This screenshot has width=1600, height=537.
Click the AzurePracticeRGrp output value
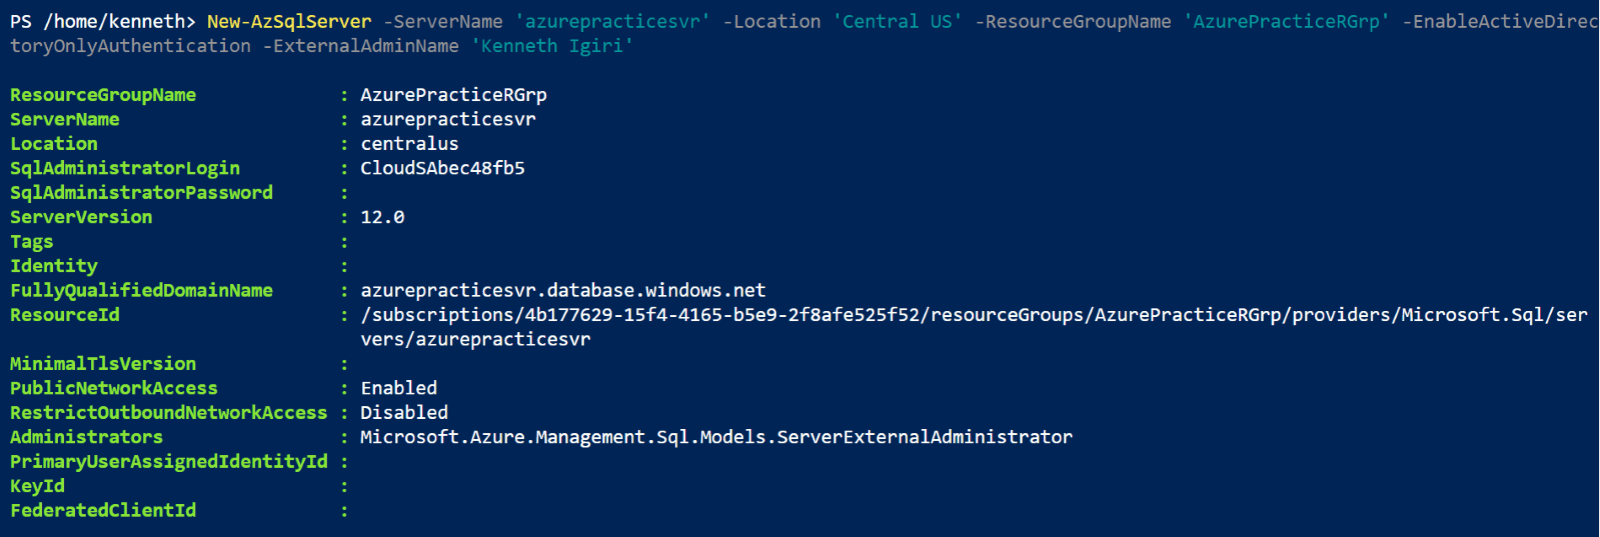click(453, 95)
